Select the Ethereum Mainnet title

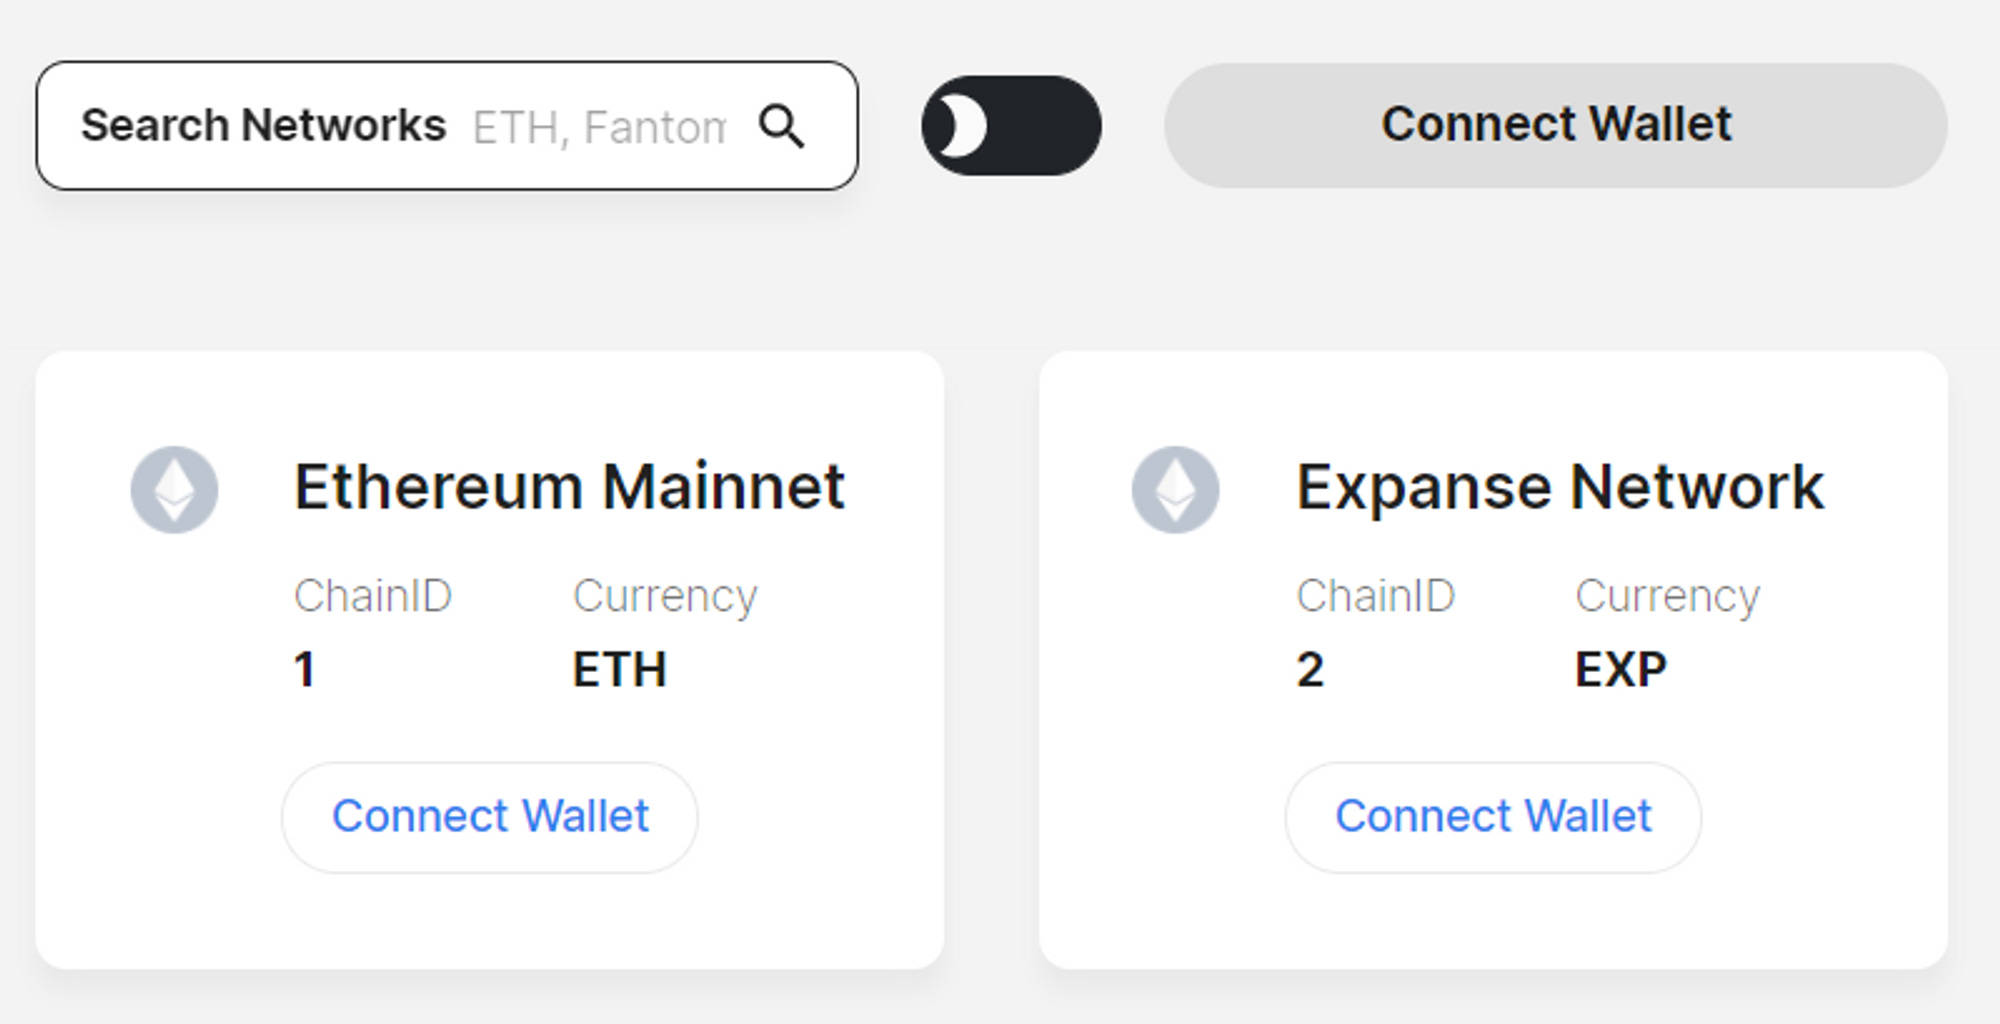(569, 487)
